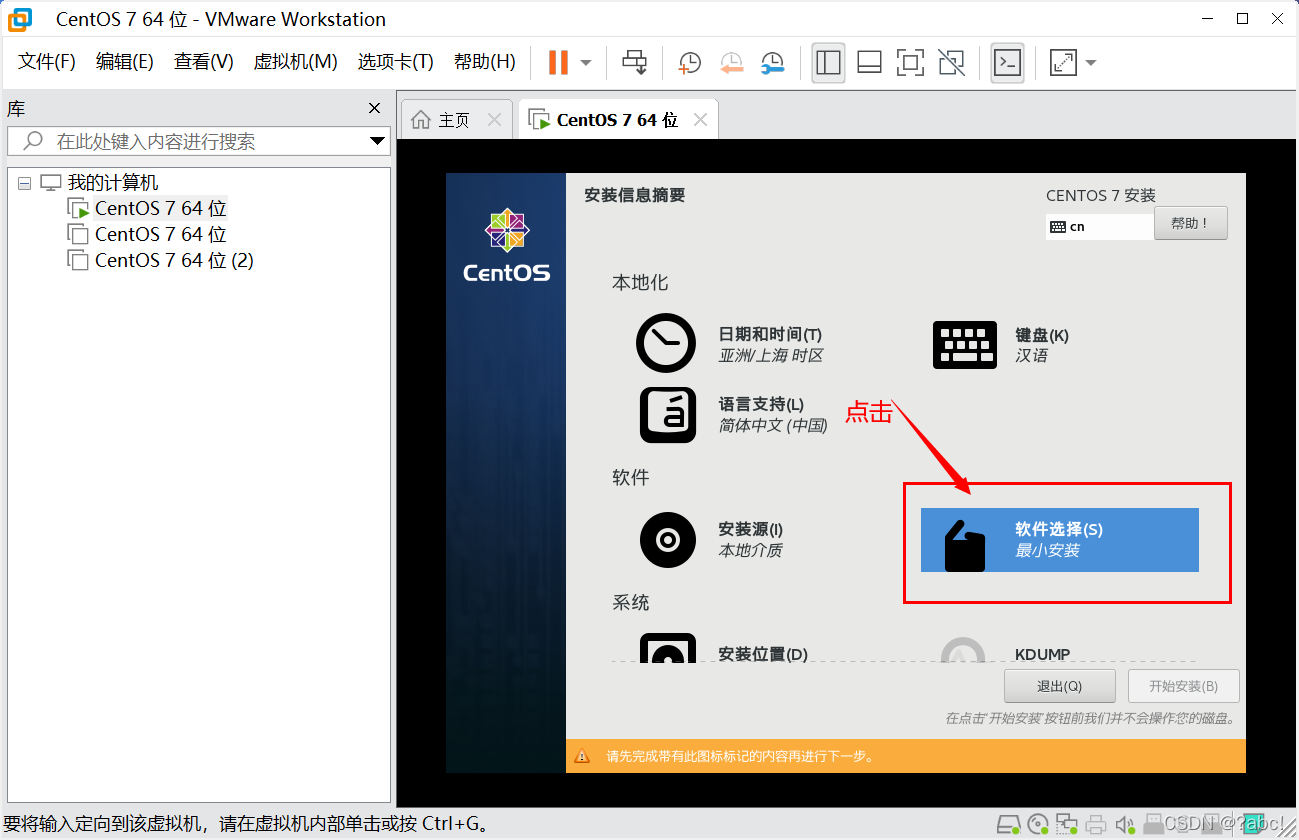This screenshot has width=1299, height=840.
Task: Click the stretch guest display icon
Action: coord(1063,63)
